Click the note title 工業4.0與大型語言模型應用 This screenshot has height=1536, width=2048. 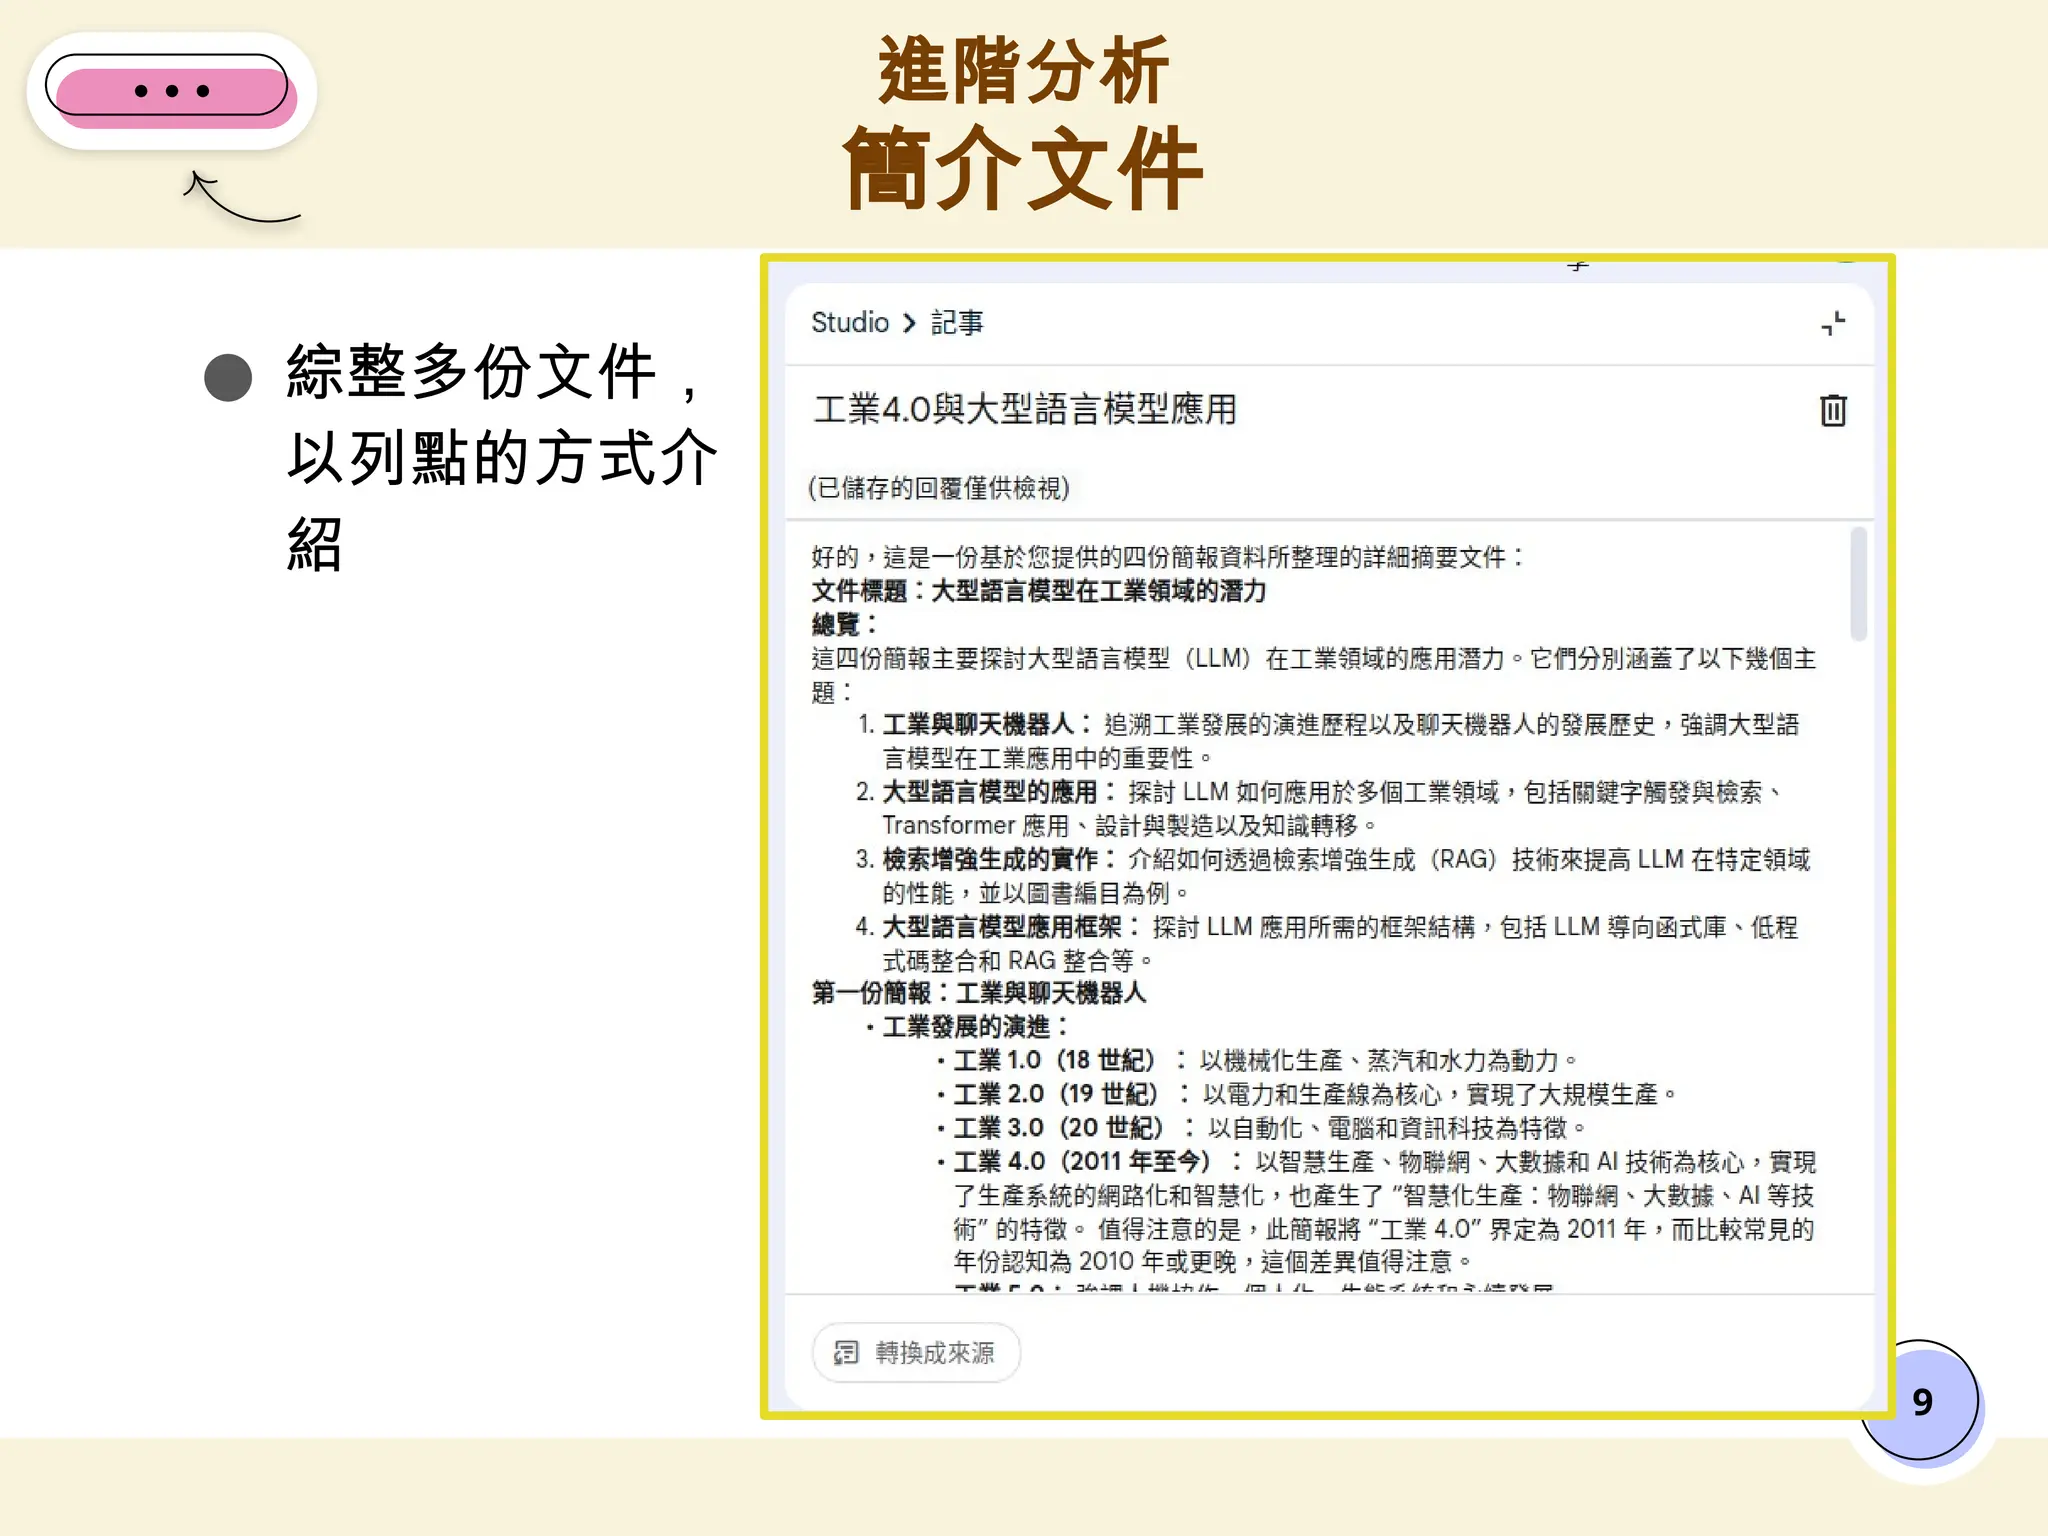[1025, 409]
